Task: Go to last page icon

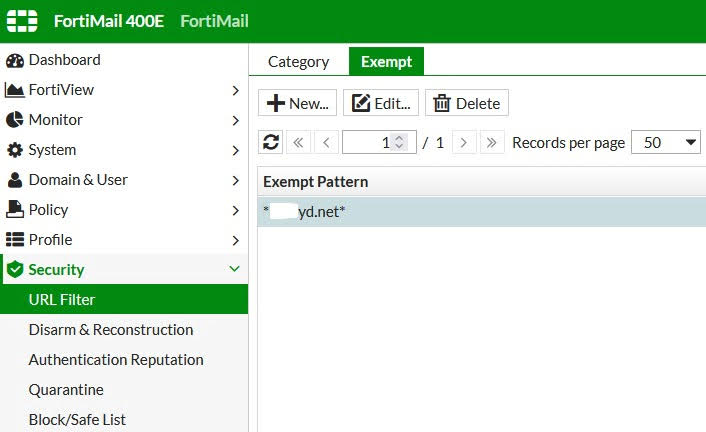Action: (492, 143)
